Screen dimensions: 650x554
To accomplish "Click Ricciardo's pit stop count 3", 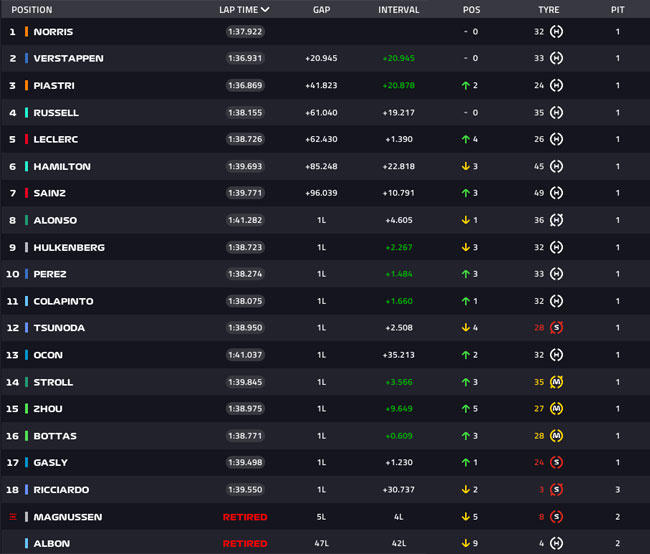I will tap(618, 490).
